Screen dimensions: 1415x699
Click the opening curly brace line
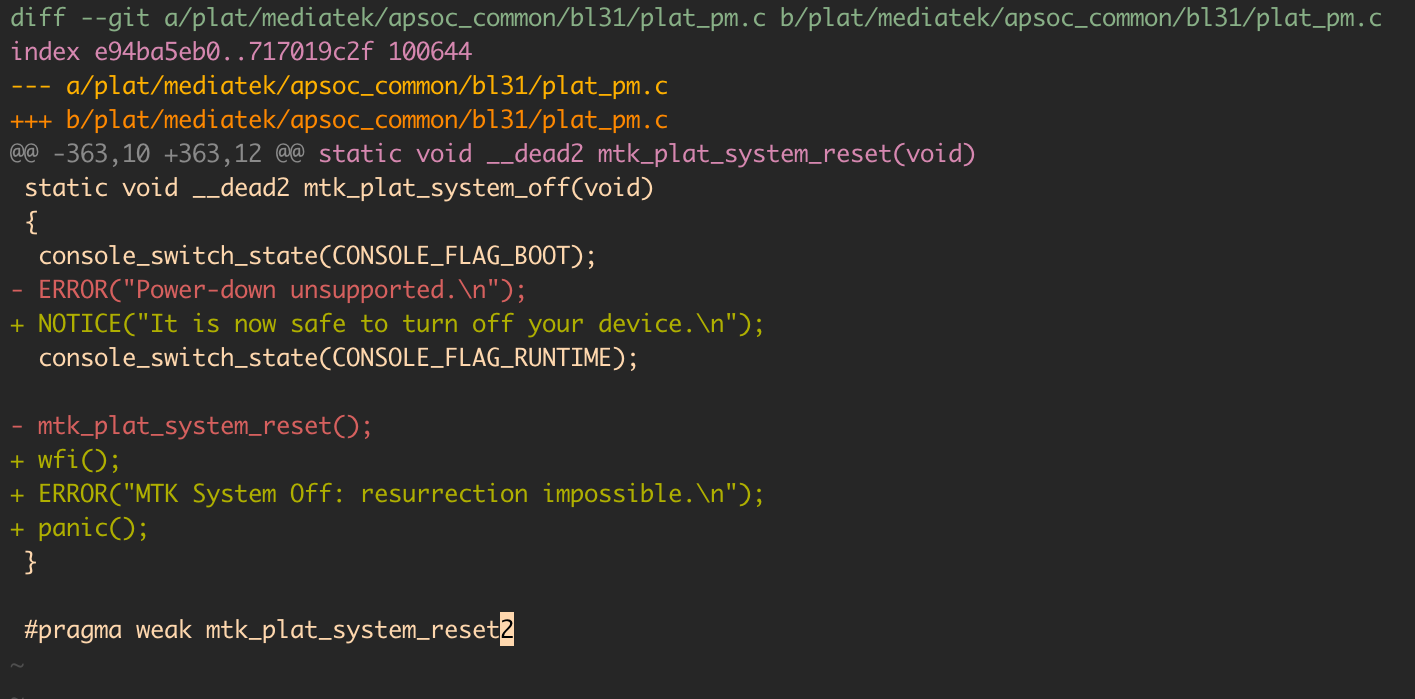coord(31,222)
